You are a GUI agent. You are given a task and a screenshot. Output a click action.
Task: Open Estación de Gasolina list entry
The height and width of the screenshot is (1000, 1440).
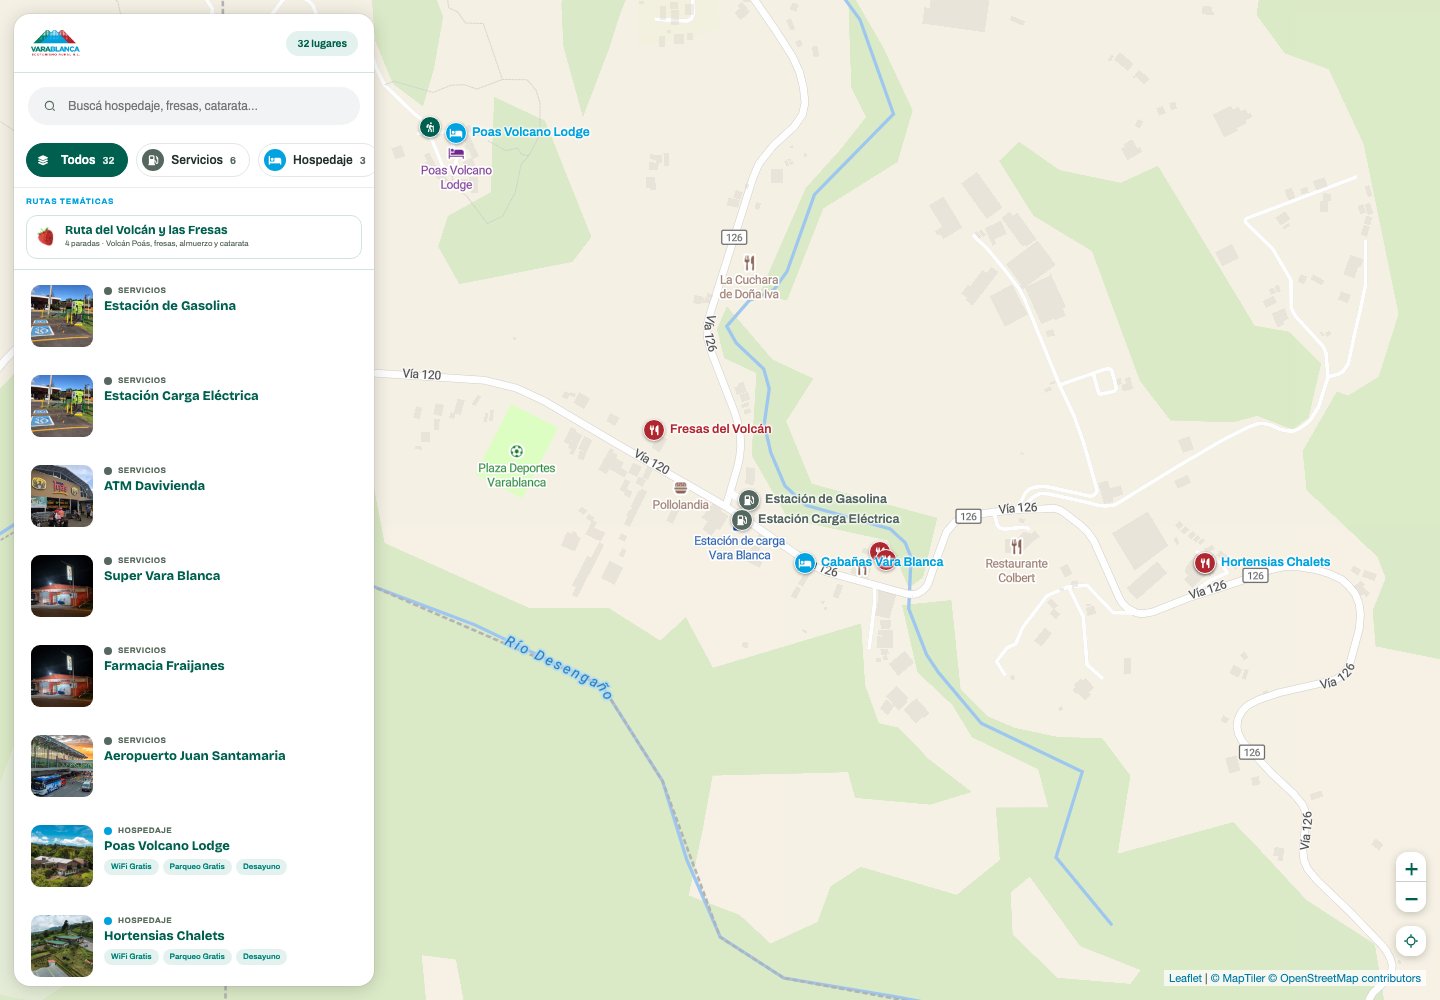(x=194, y=316)
